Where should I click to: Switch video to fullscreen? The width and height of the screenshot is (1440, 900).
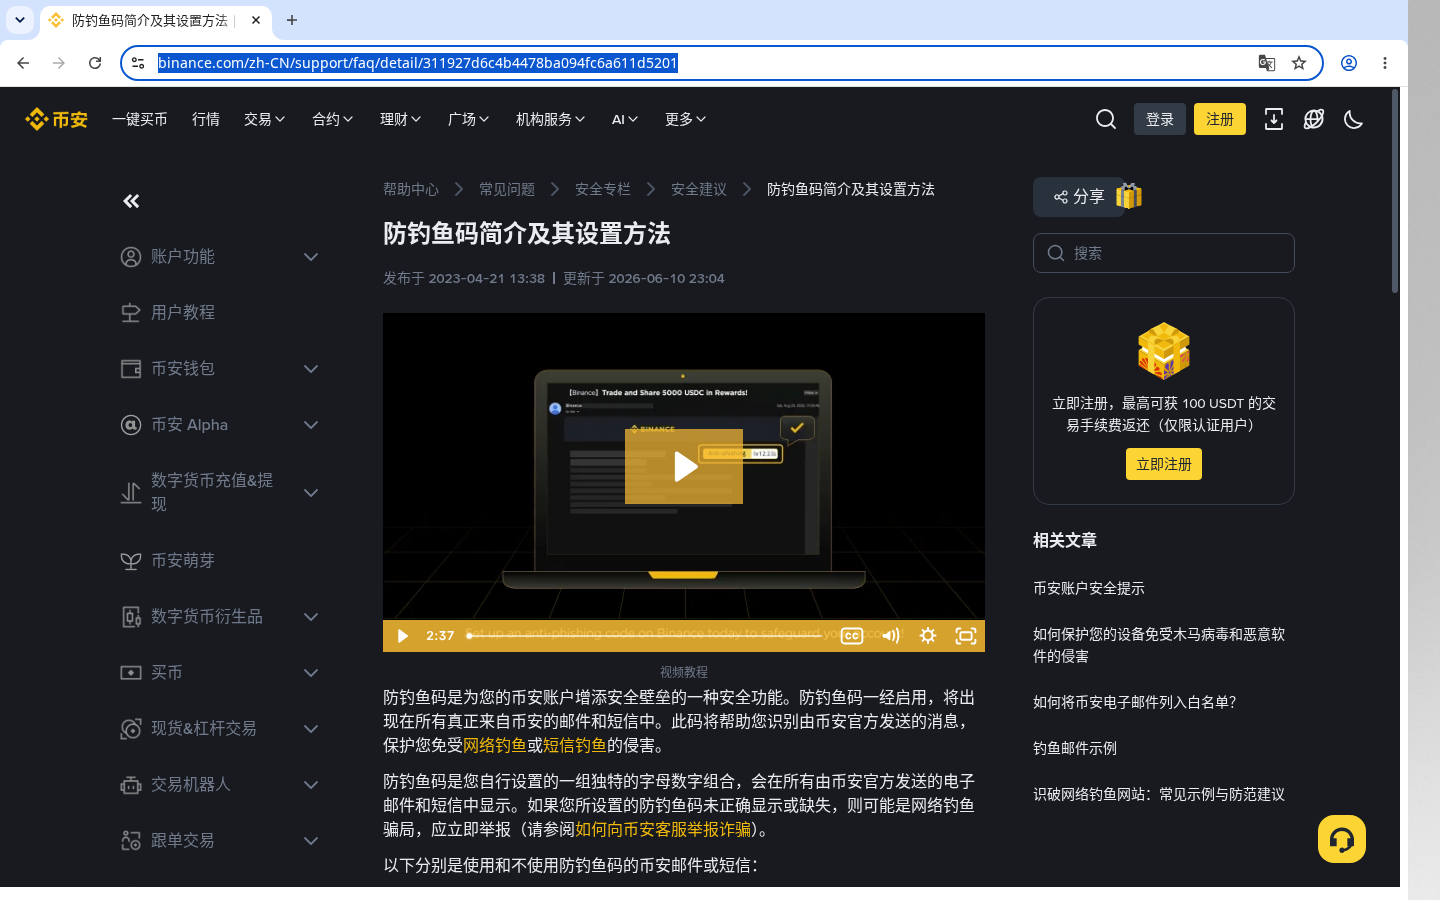(x=966, y=636)
